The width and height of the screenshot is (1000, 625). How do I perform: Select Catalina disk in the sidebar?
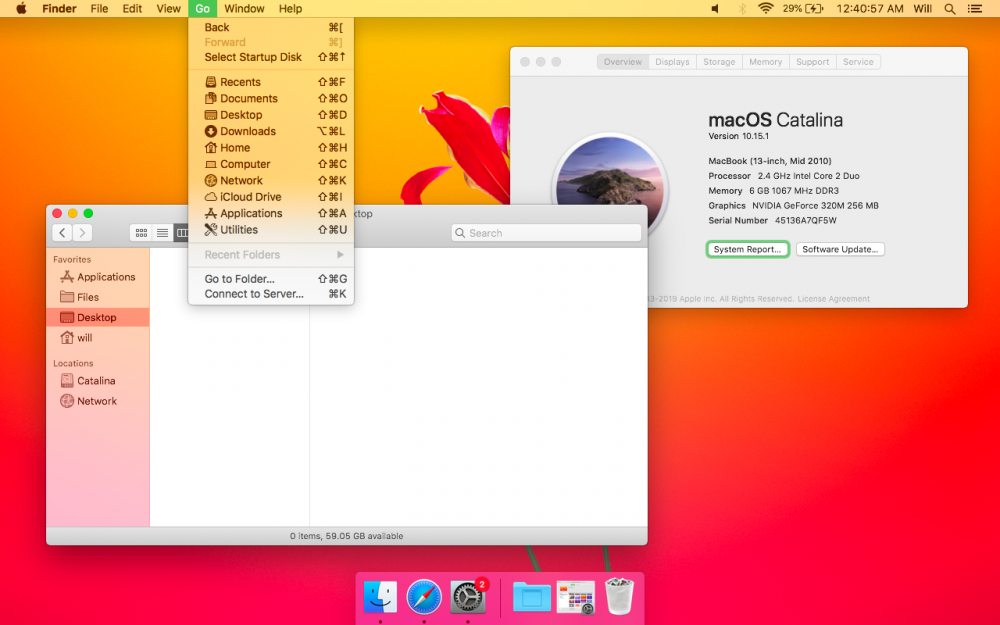(98, 381)
